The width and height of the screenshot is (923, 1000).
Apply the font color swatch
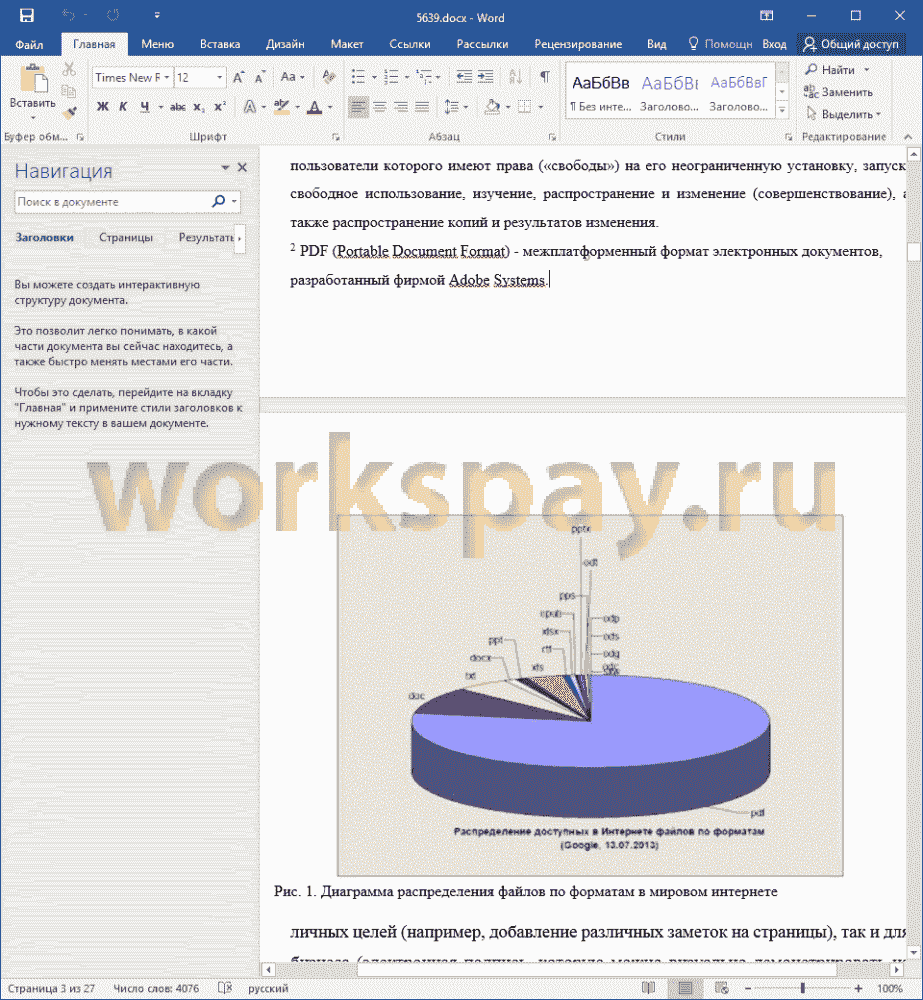point(314,107)
